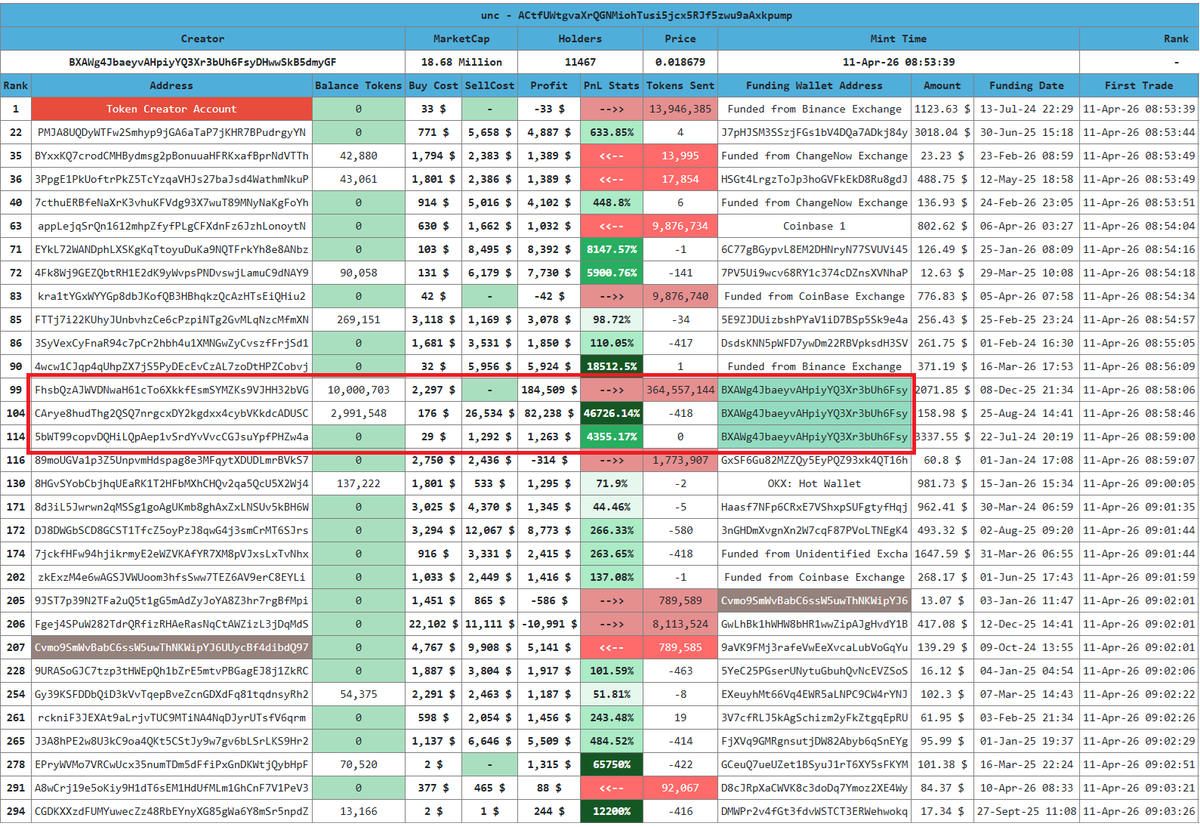The width and height of the screenshot is (1200, 827).
Task: Click the 46726.14% PnL cell
Action: pos(612,413)
